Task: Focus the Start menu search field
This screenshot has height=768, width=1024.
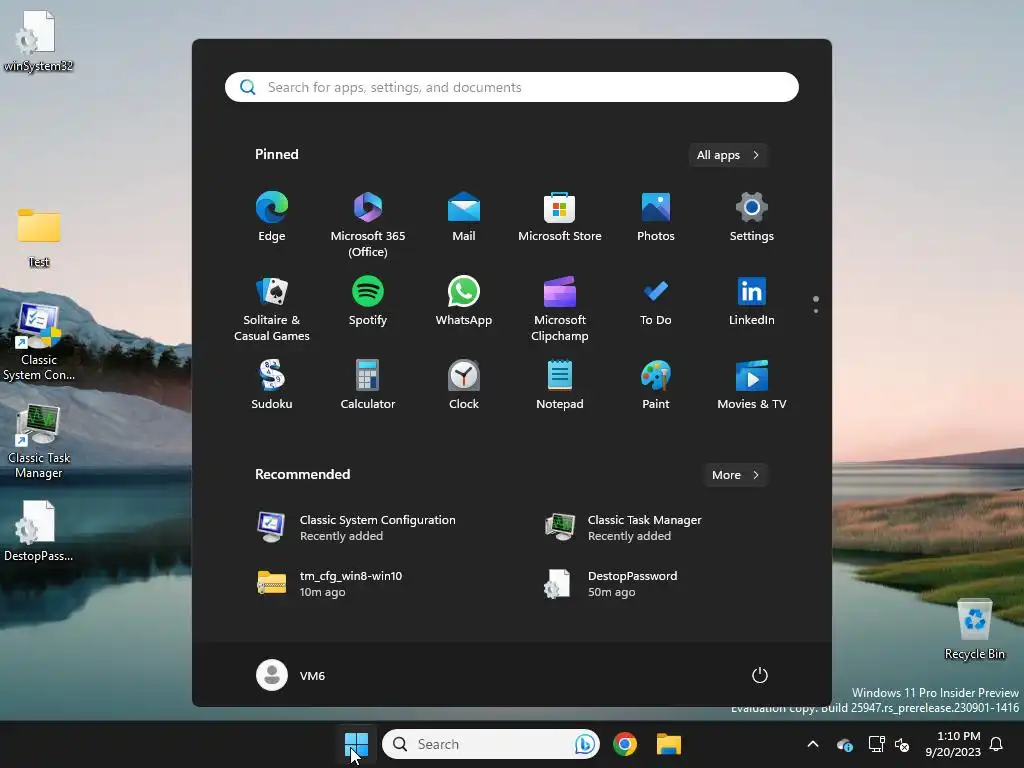Action: tap(512, 87)
